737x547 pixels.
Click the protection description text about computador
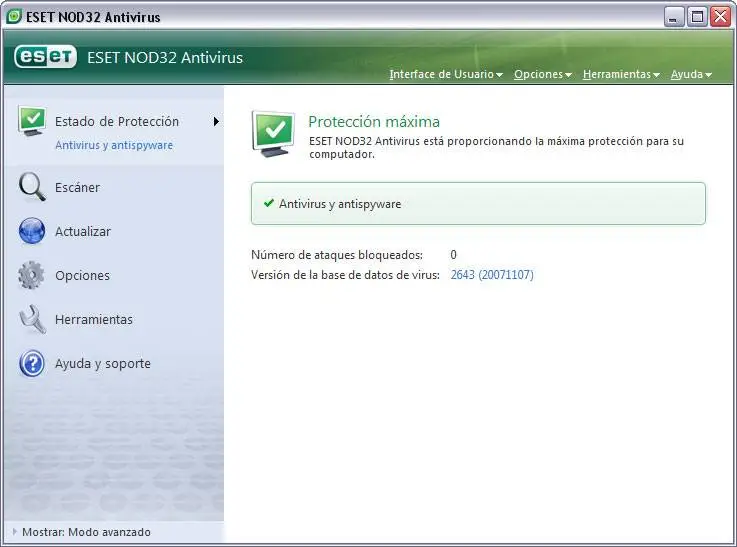click(496, 148)
